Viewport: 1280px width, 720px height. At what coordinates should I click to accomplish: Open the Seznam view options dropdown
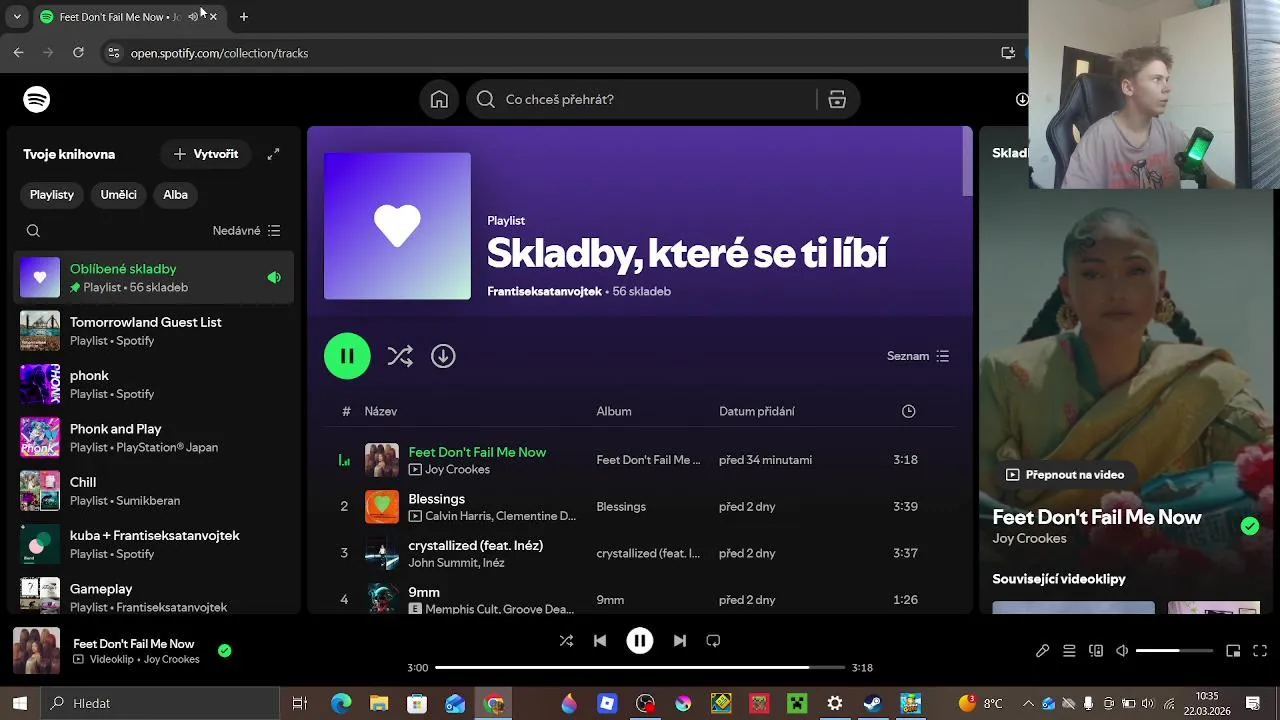click(918, 356)
